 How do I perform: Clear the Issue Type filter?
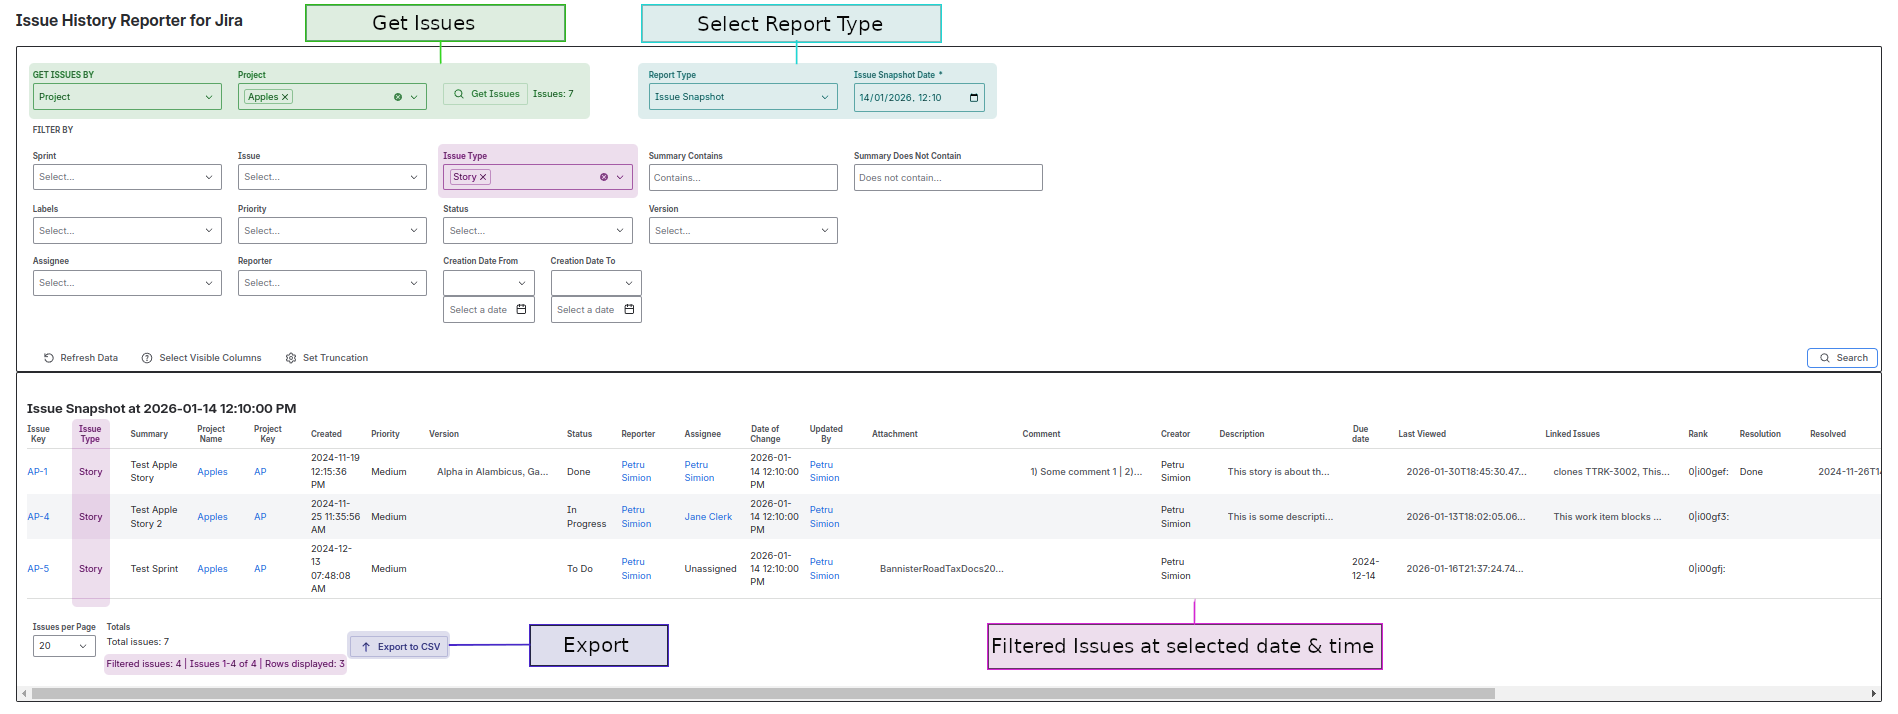604,177
